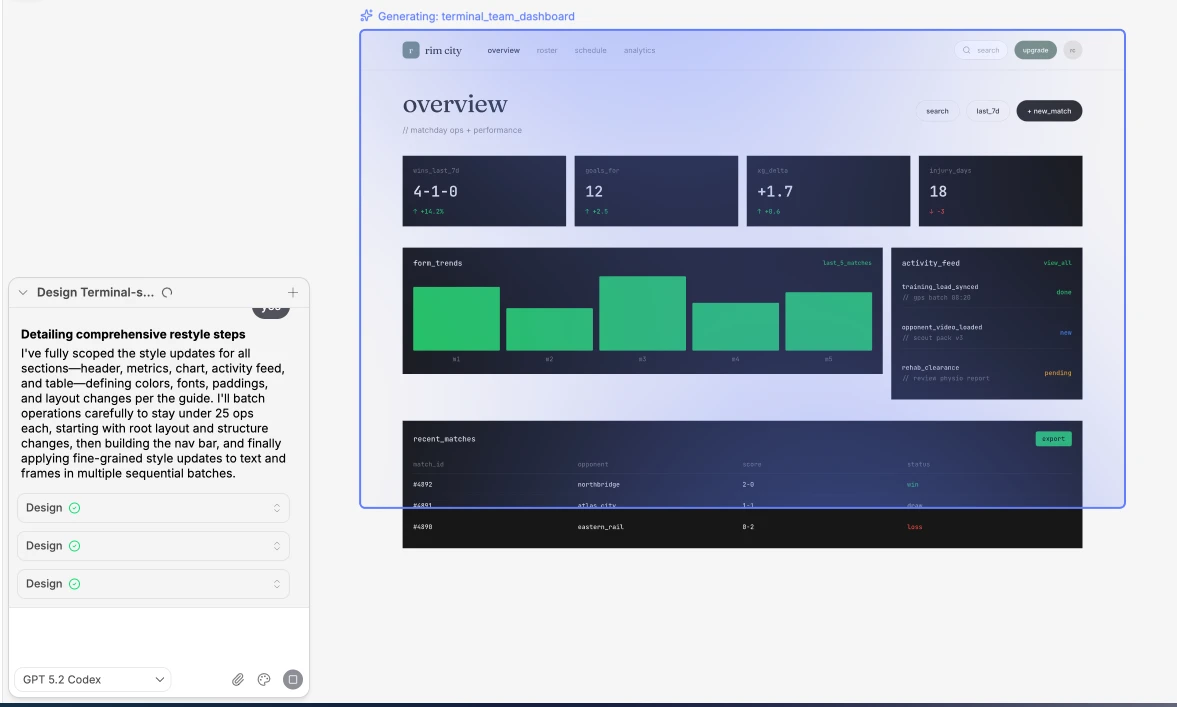Expand the second Design step row

[153, 546]
